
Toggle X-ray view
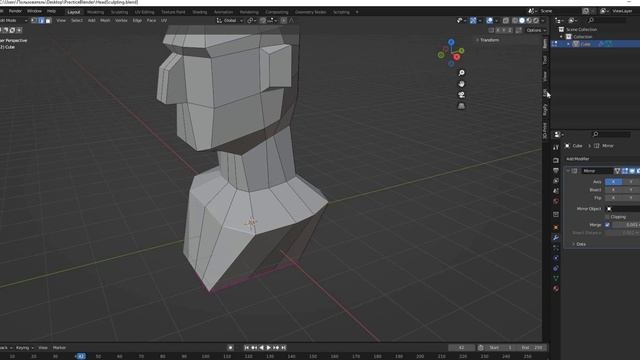(x=506, y=20)
